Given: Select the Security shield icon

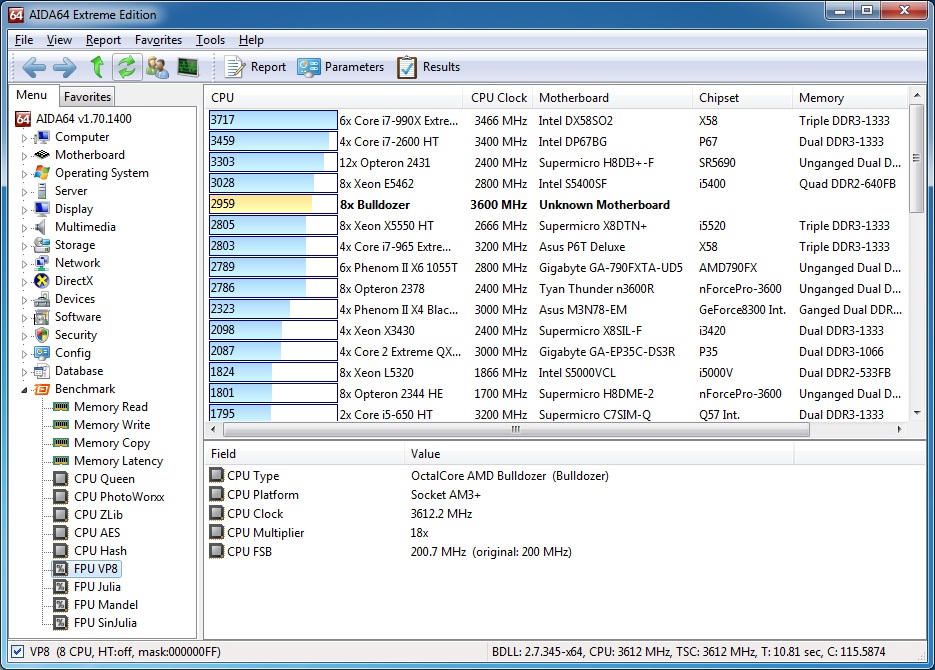Looking at the screenshot, I should pos(42,335).
